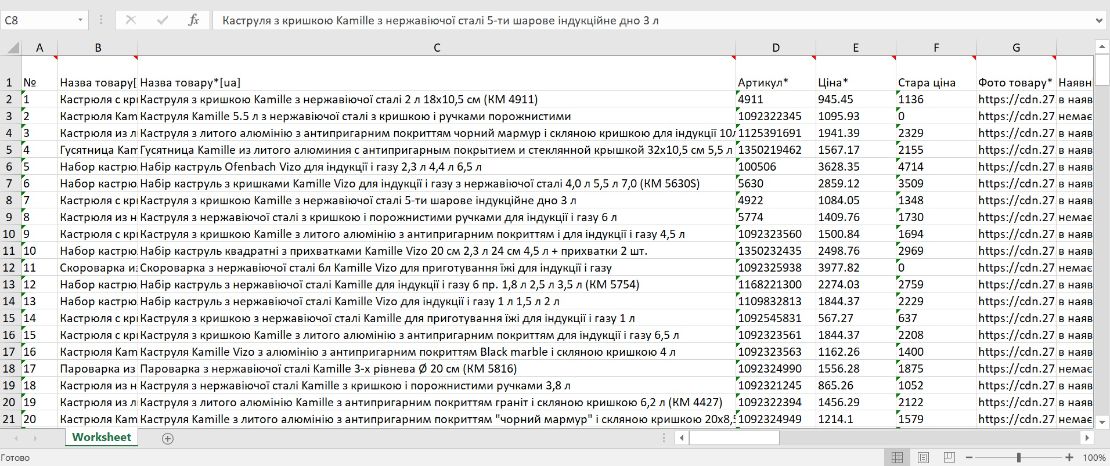
Task: Click the Select All corner triangle
Action: pos(13,48)
